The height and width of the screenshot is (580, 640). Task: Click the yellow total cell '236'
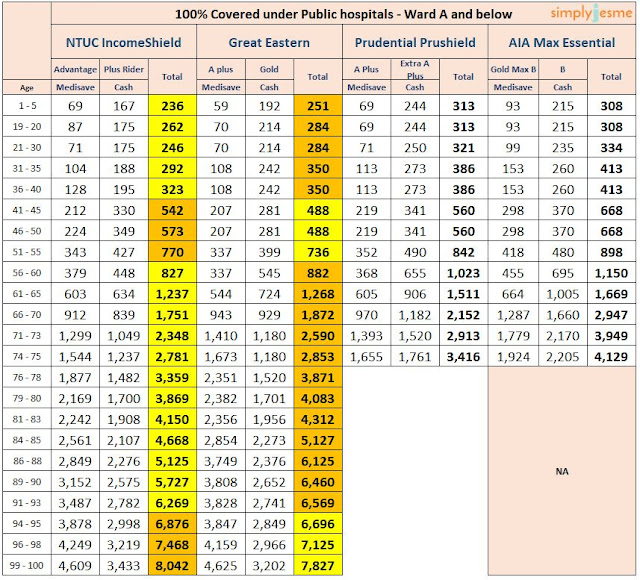(172, 106)
